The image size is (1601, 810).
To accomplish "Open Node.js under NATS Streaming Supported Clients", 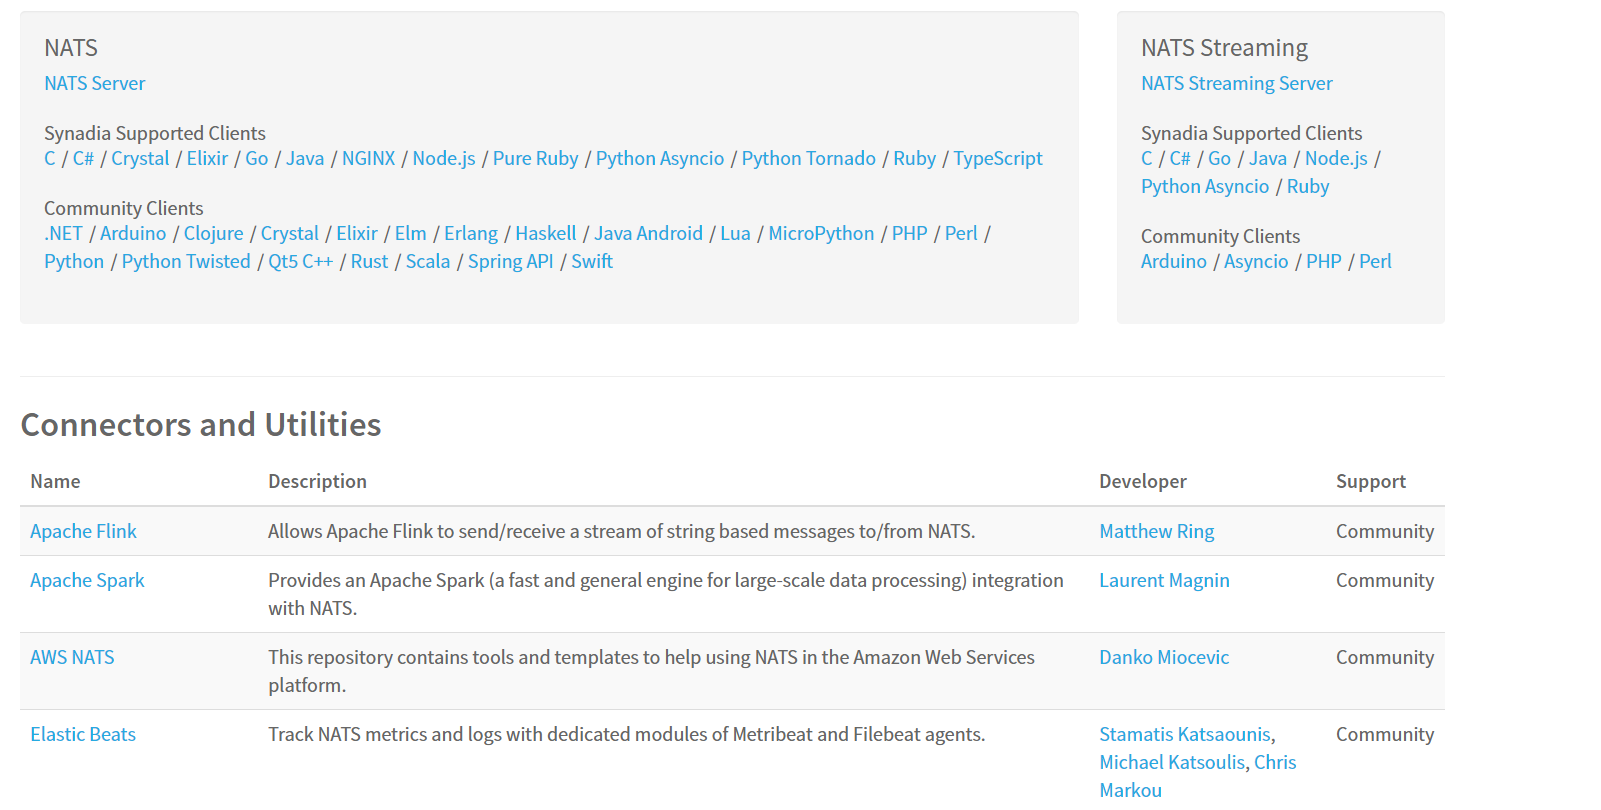I will [x=1336, y=159].
